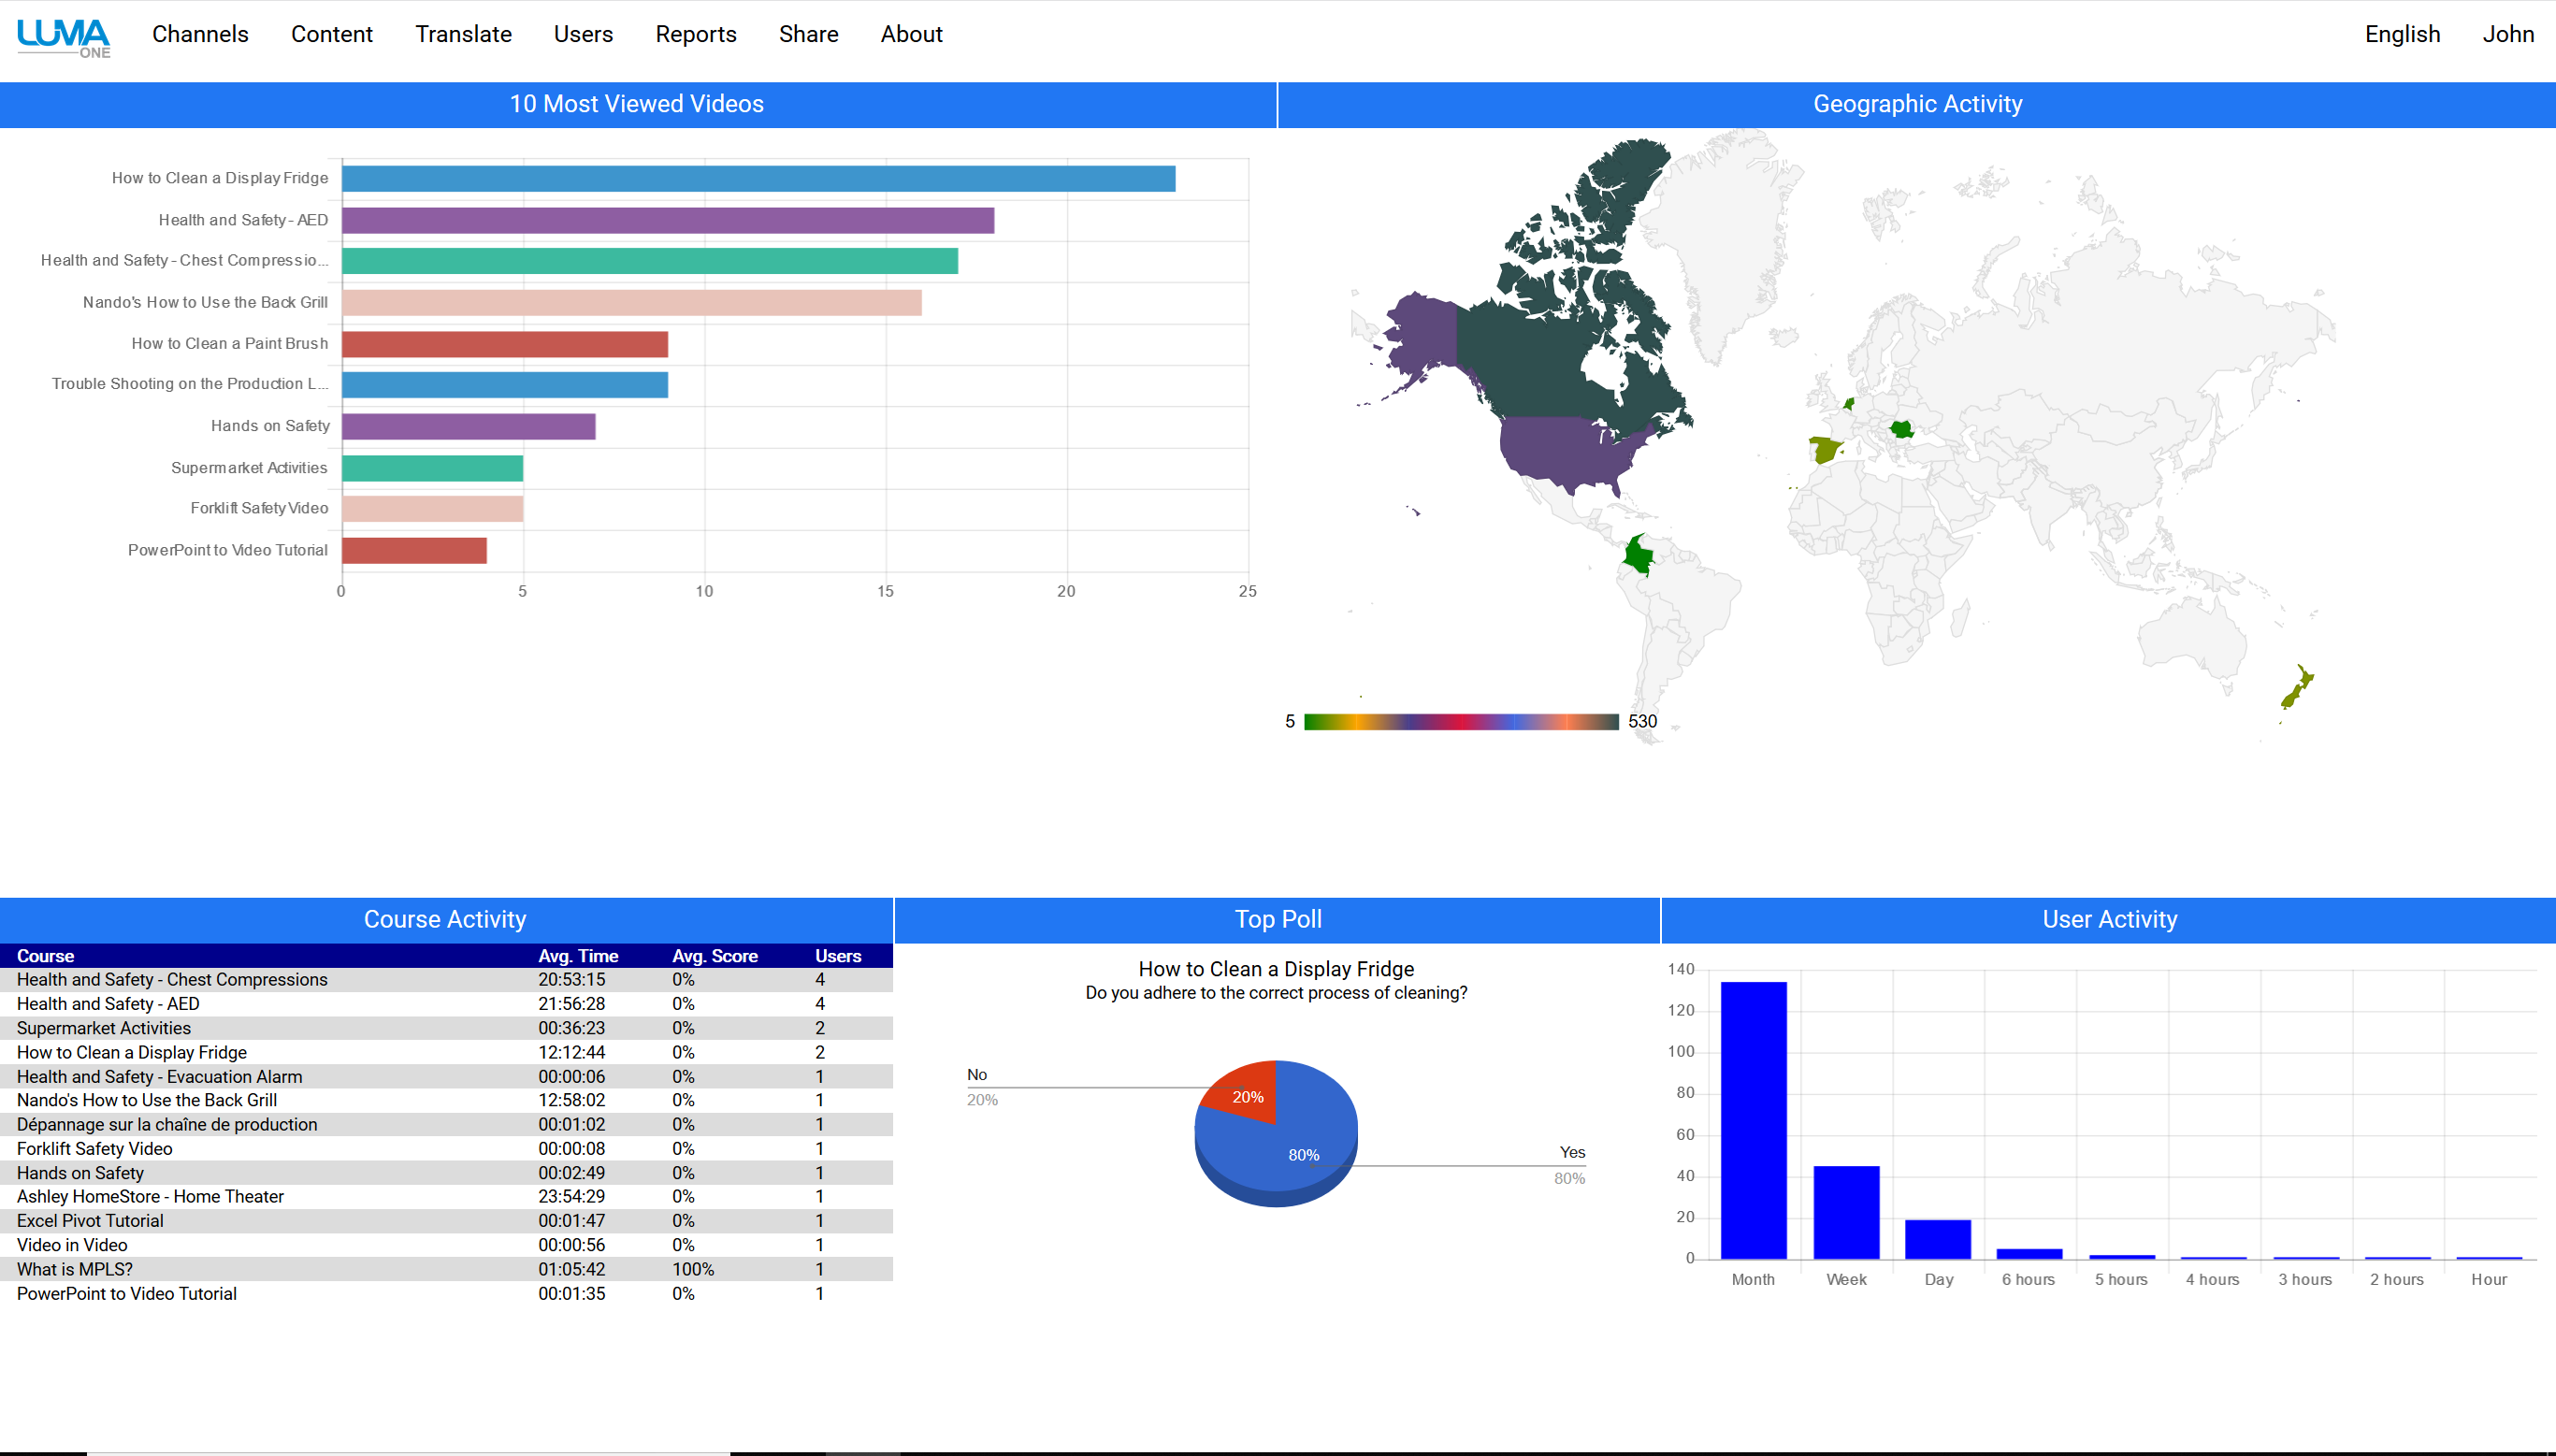
Task: Click the Users column header
Action: (x=837, y=956)
